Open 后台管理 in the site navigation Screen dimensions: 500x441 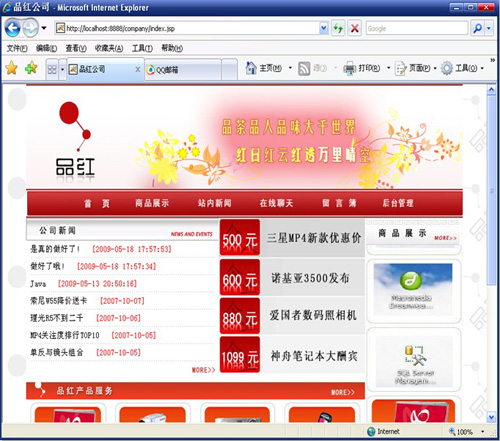pyautogui.click(x=398, y=203)
